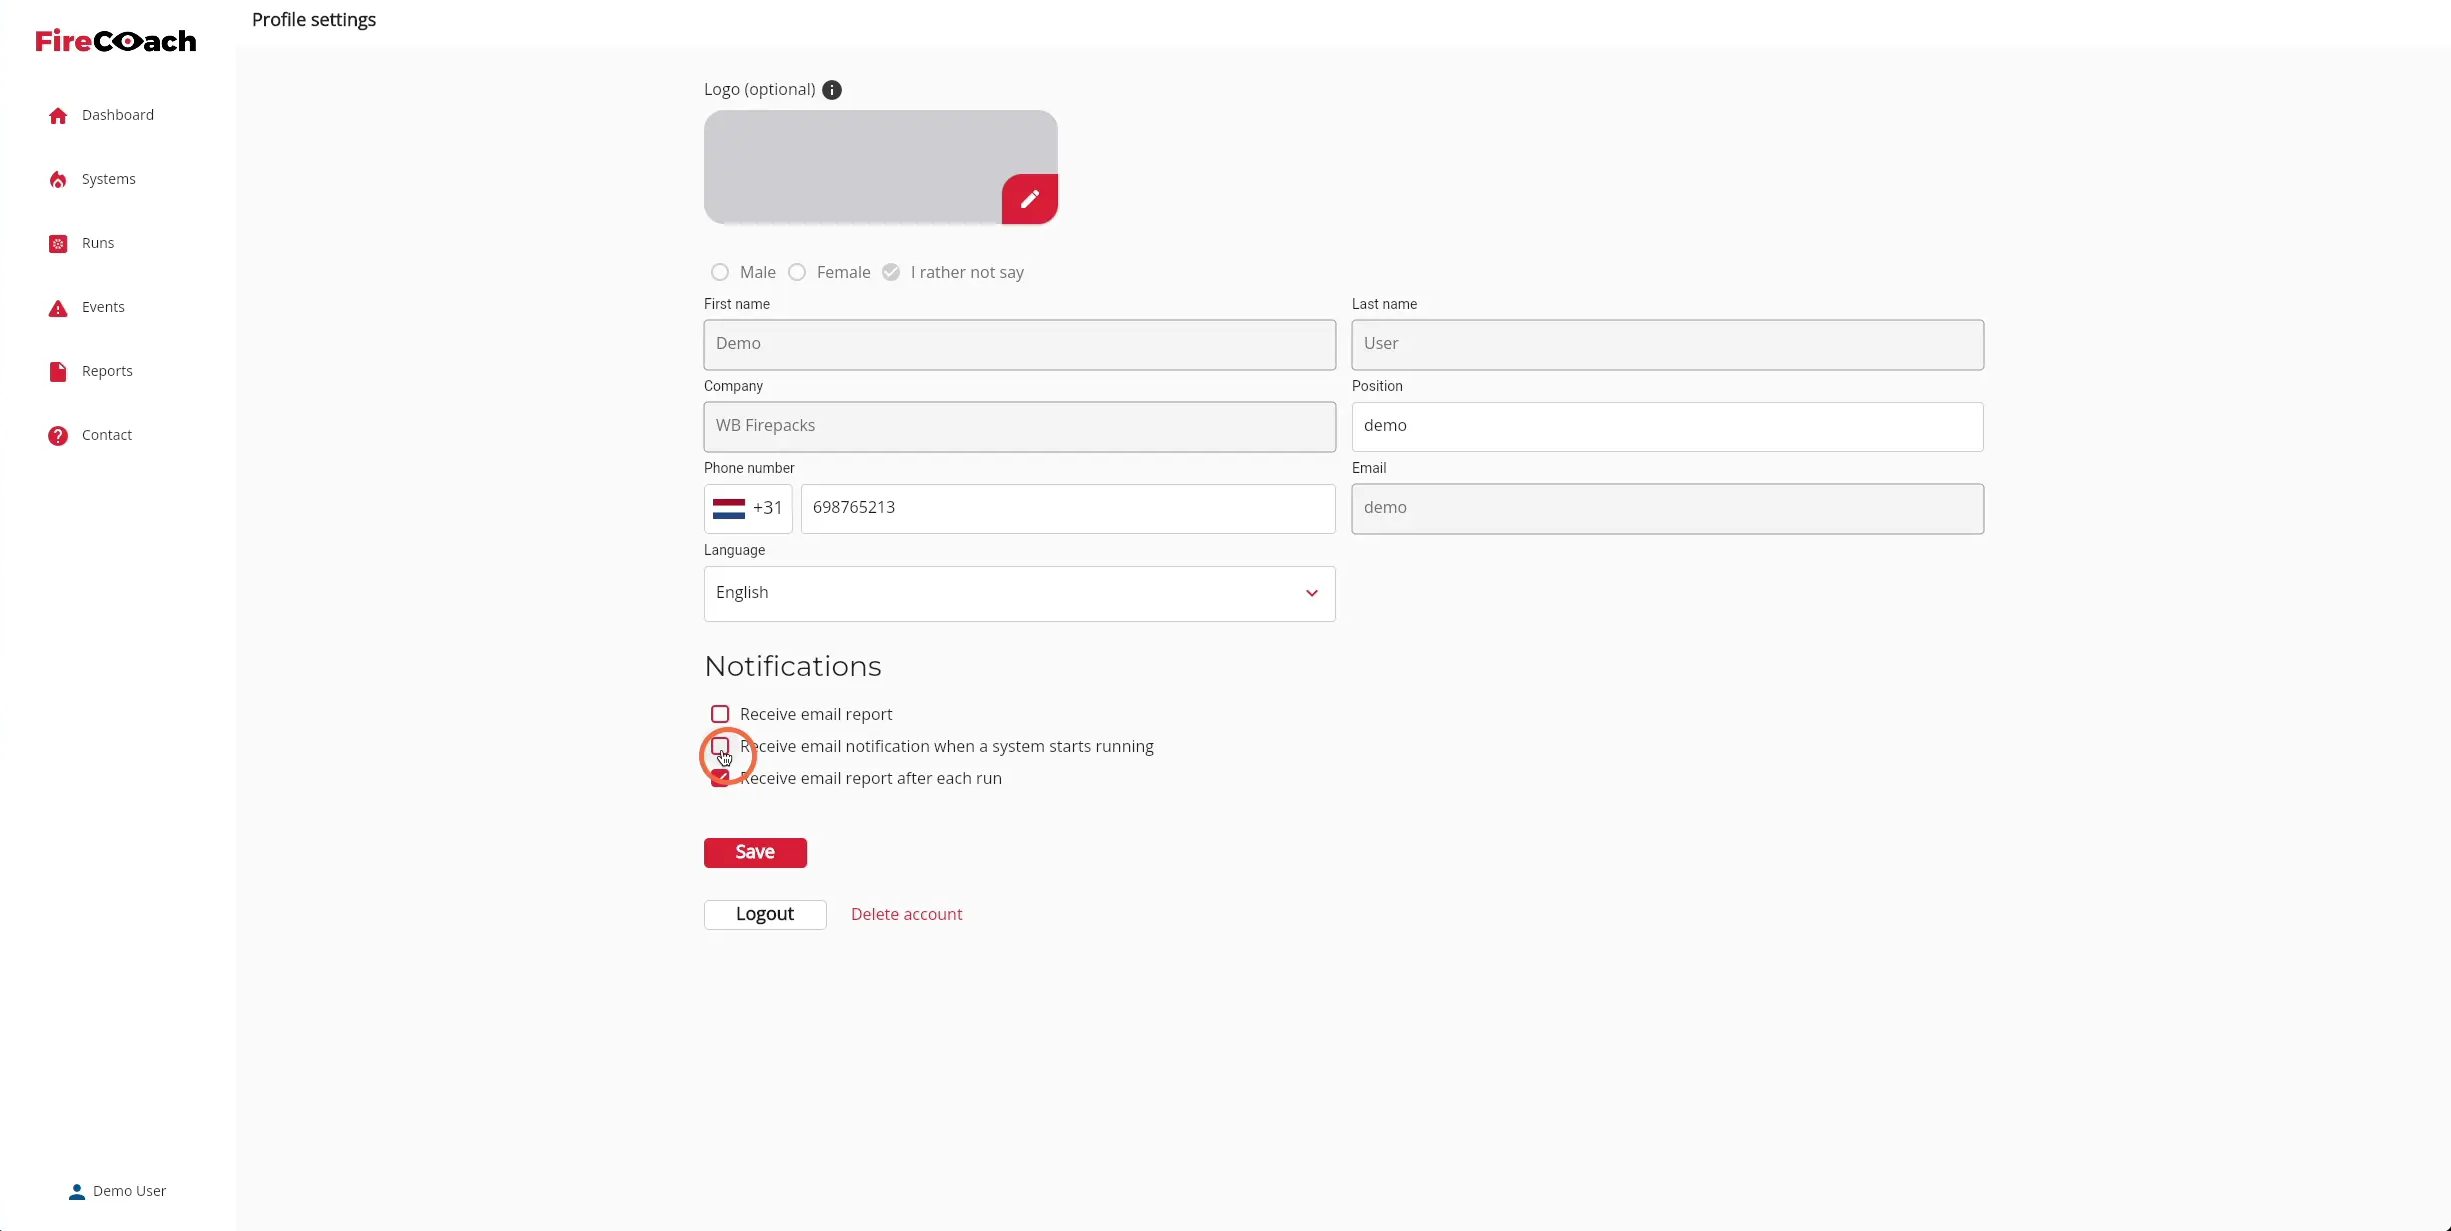Click the FireCoach logo
The width and height of the screenshot is (2451, 1231).
pos(116,41)
